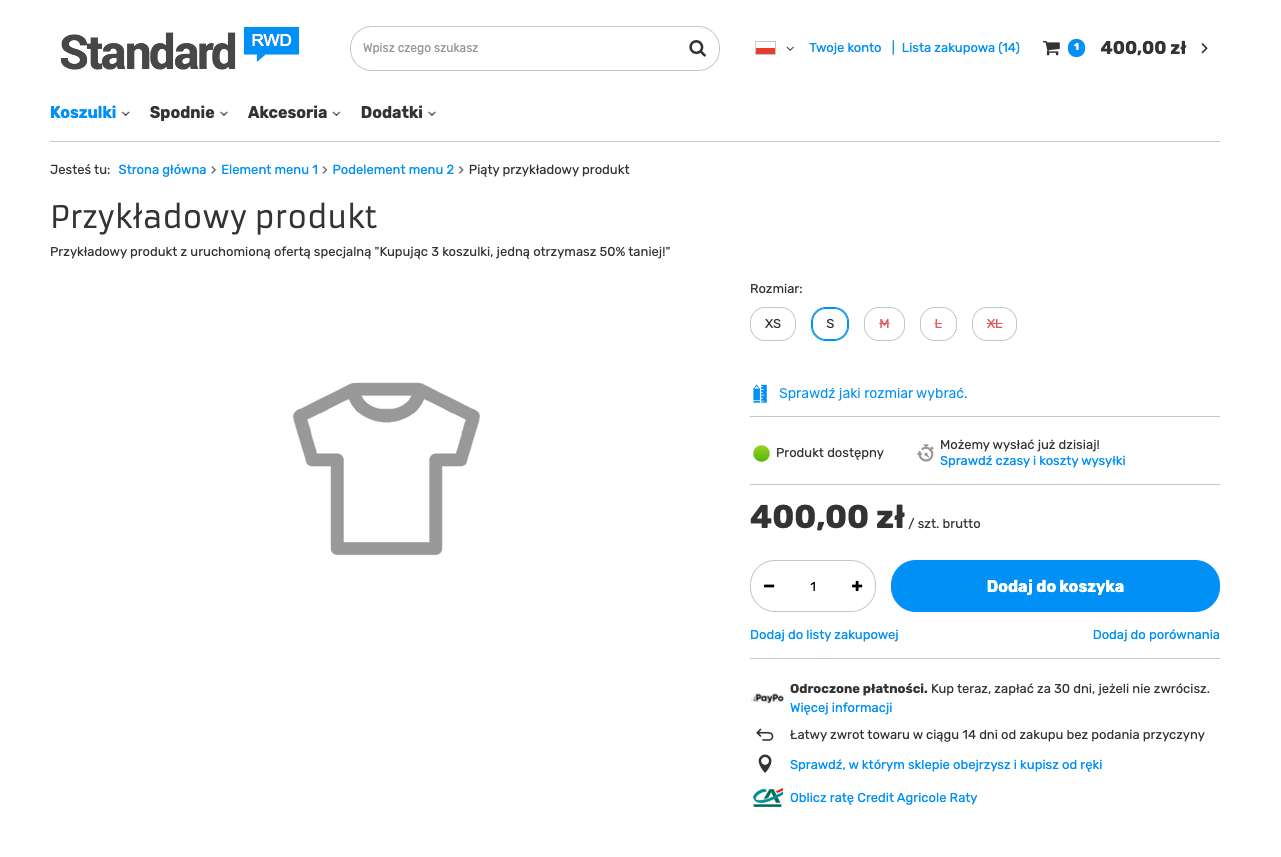Image resolution: width=1281 pixels, height=857 pixels.
Task: Expand the Spodnie menu
Action: 189,113
